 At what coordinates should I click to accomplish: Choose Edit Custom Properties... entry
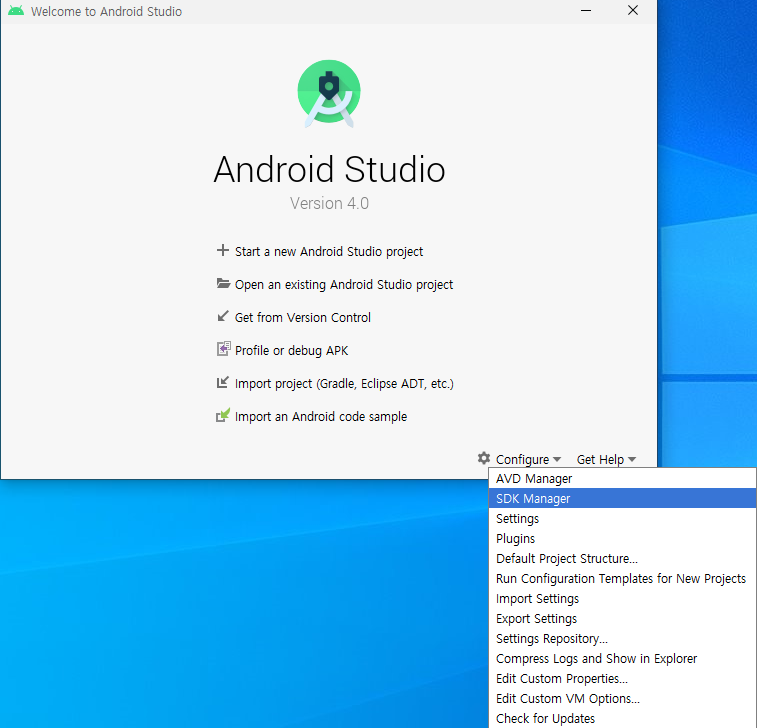tap(622, 678)
